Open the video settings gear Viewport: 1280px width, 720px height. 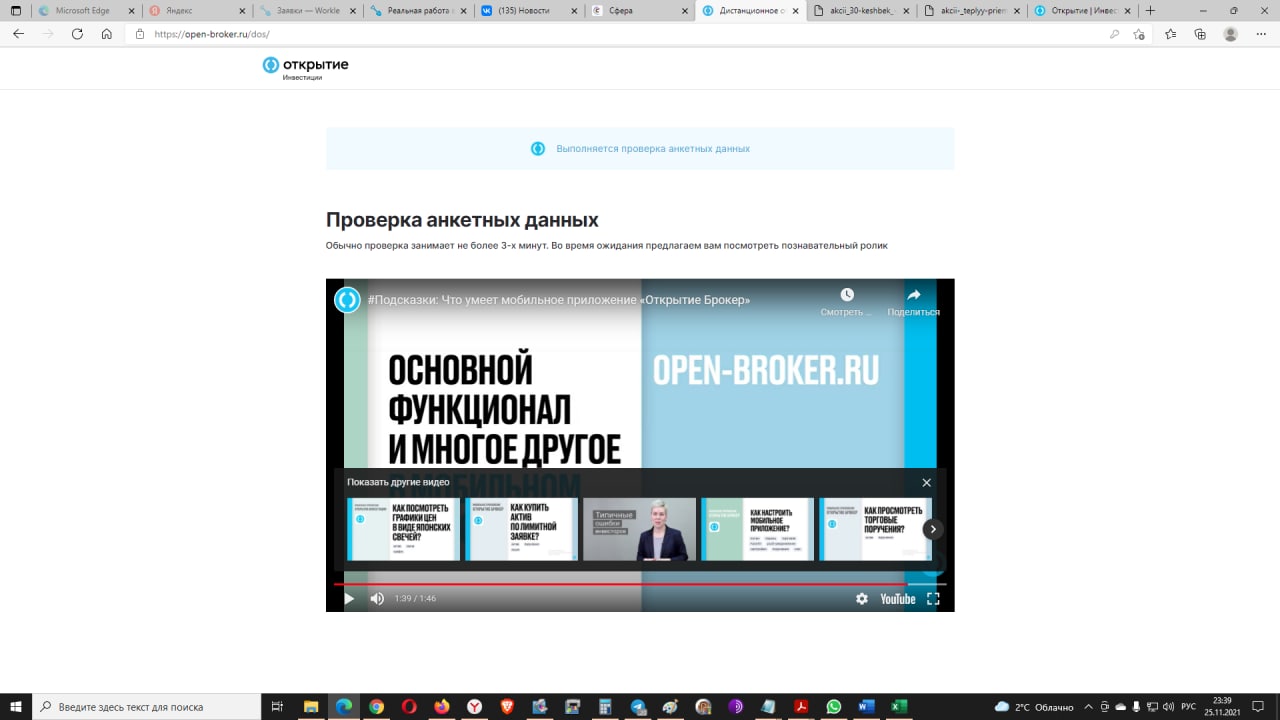[x=862, y=598]
